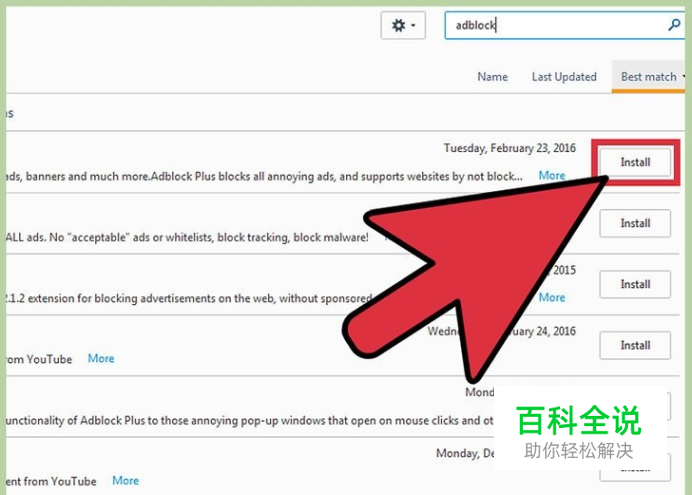Install the Adblock Plus add-on
692x495 pixels.
[x=635, y=162]
